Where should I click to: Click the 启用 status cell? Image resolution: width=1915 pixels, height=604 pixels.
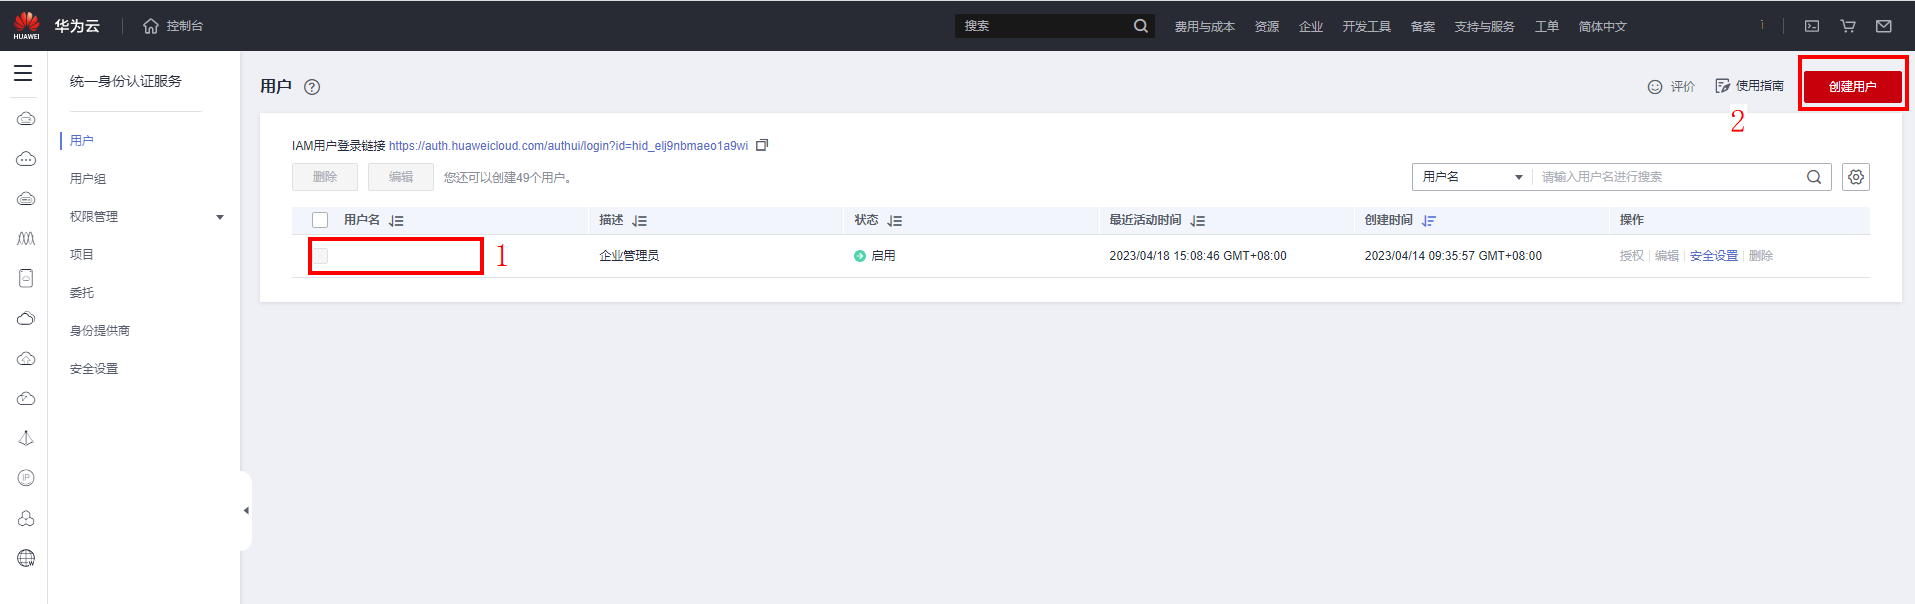[x=875, y=256]
